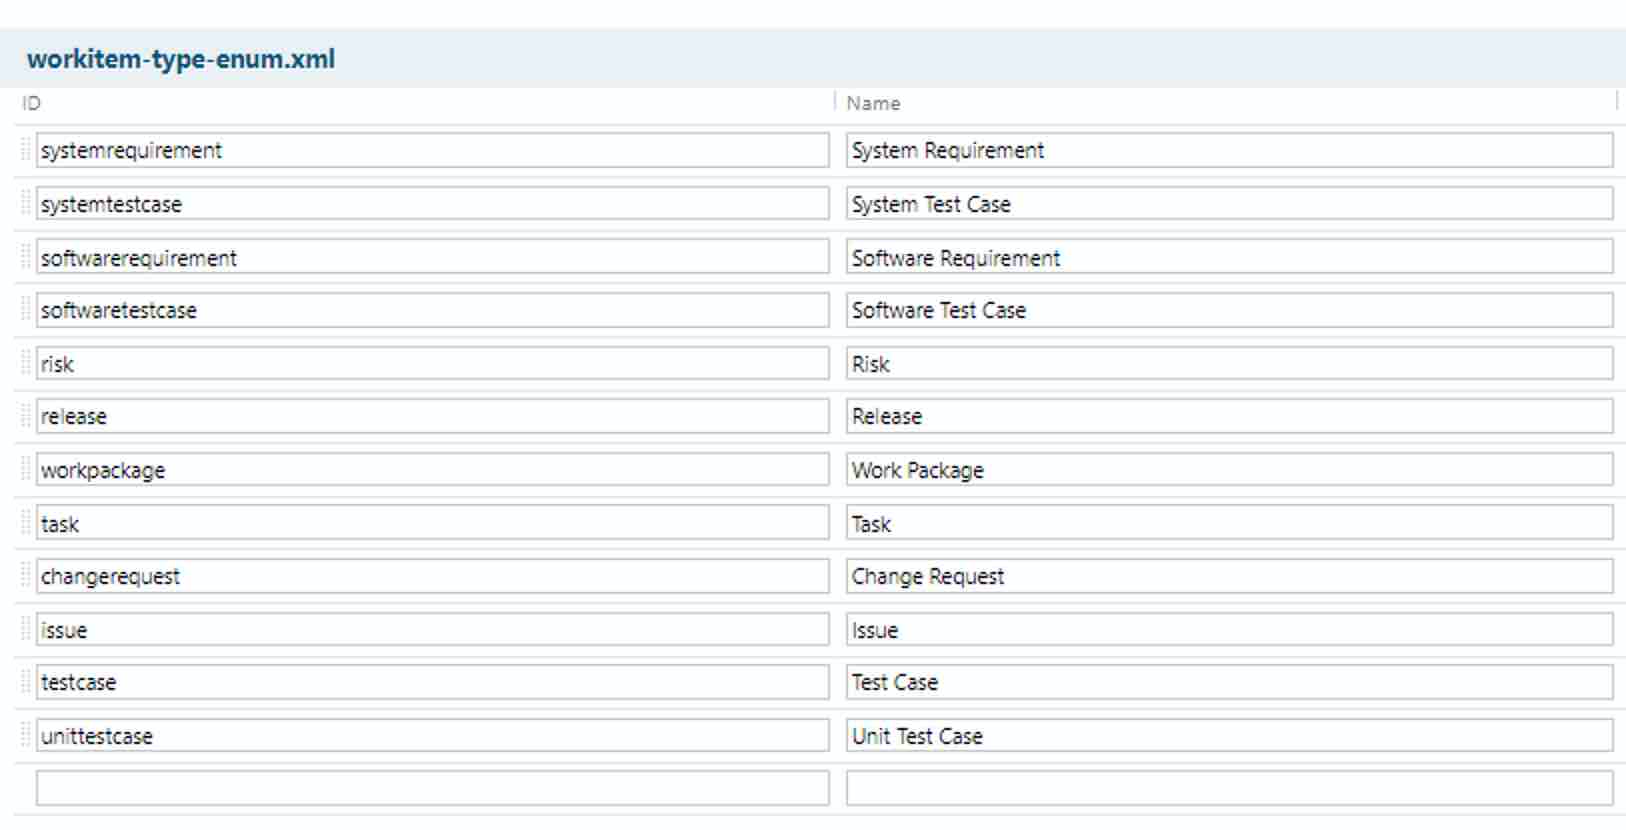Image resolution: width=1626 pixels, height=830 pixels.
Task: Click the drag handle beside softwaretestcase row
Action: click(x=26, y=311)
